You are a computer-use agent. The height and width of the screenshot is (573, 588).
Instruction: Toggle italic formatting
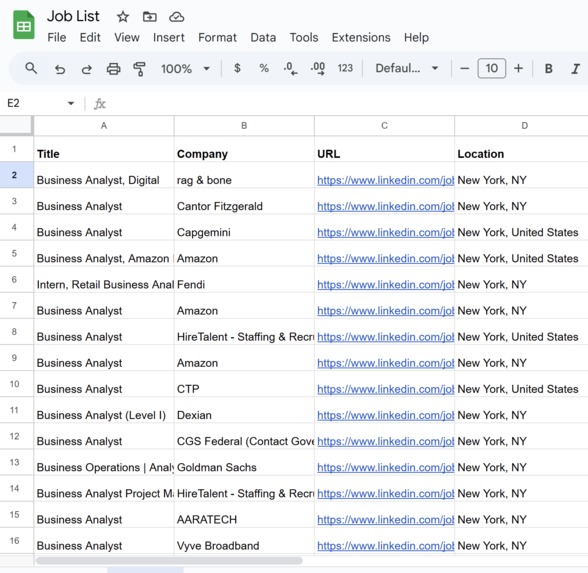click(x=575, y=68)
